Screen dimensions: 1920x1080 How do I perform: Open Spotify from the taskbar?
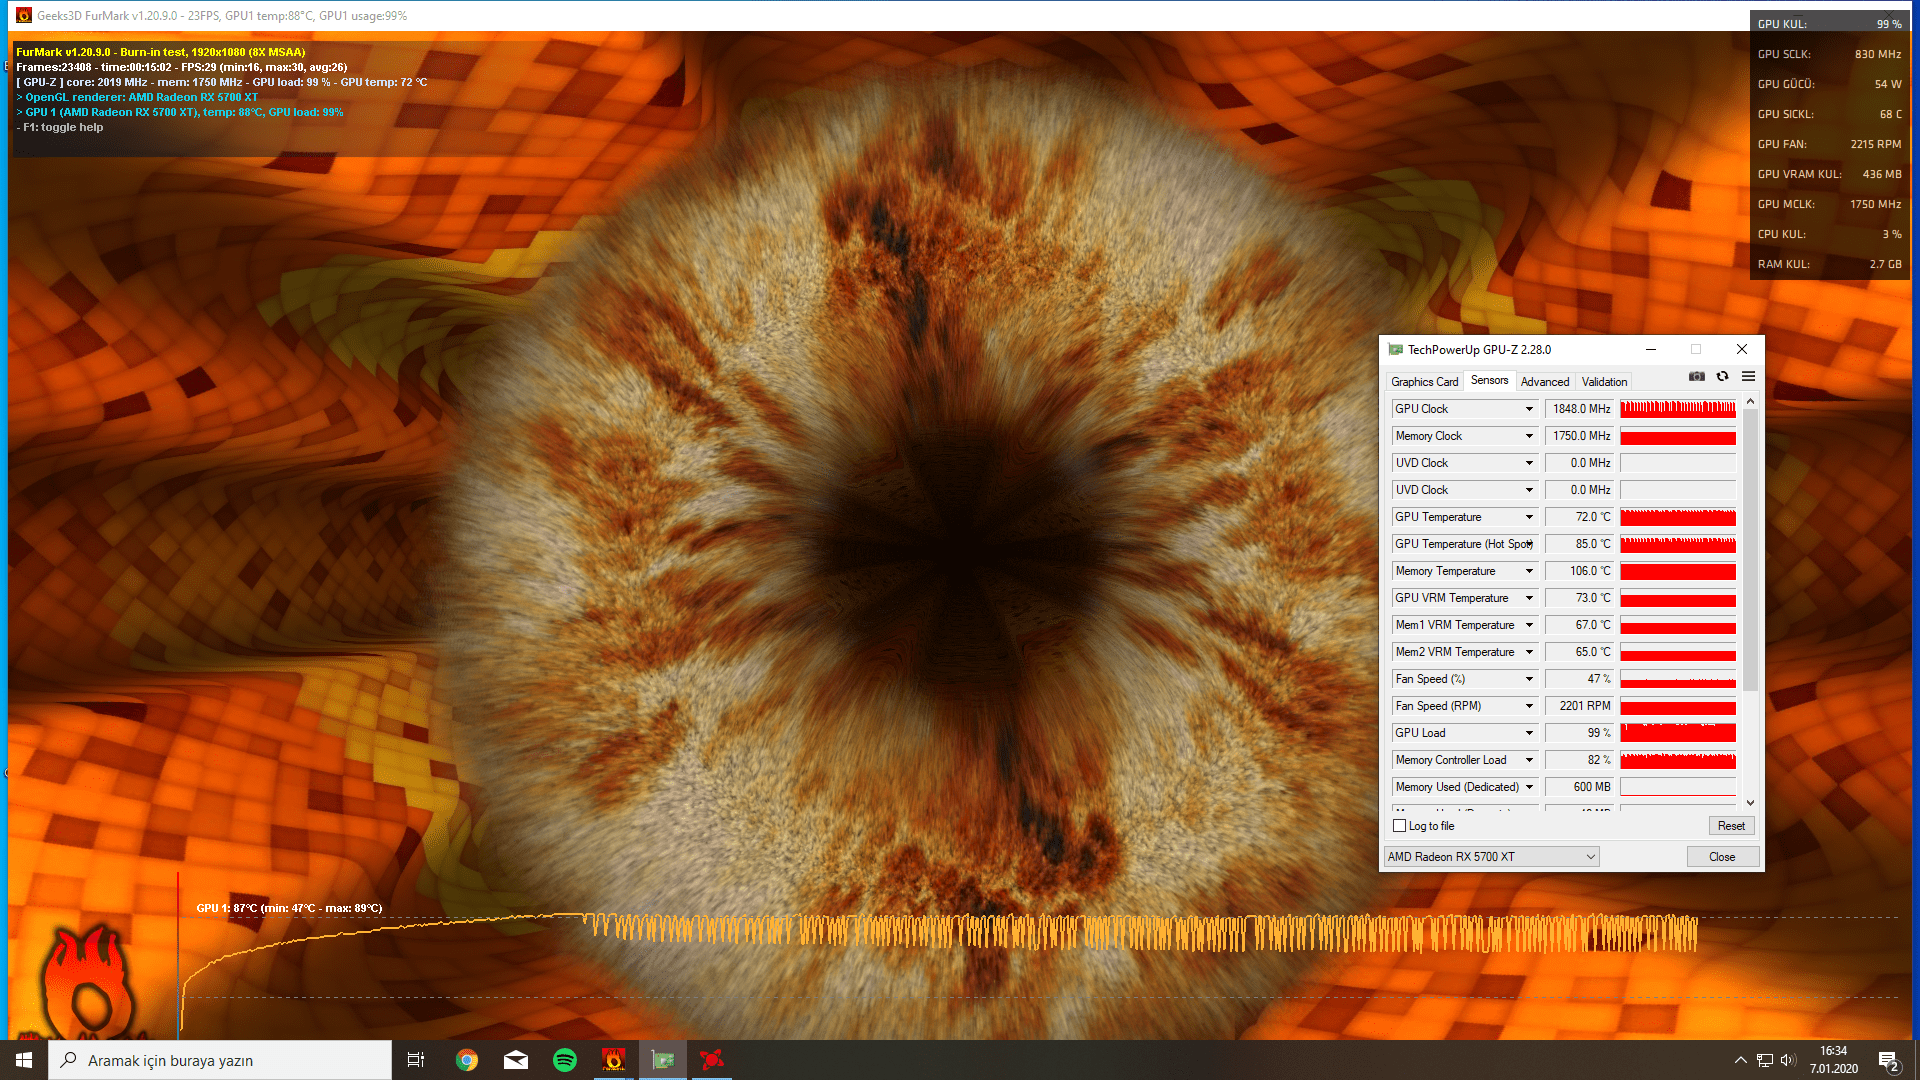pyautogui.click(x=565, y=1060)
